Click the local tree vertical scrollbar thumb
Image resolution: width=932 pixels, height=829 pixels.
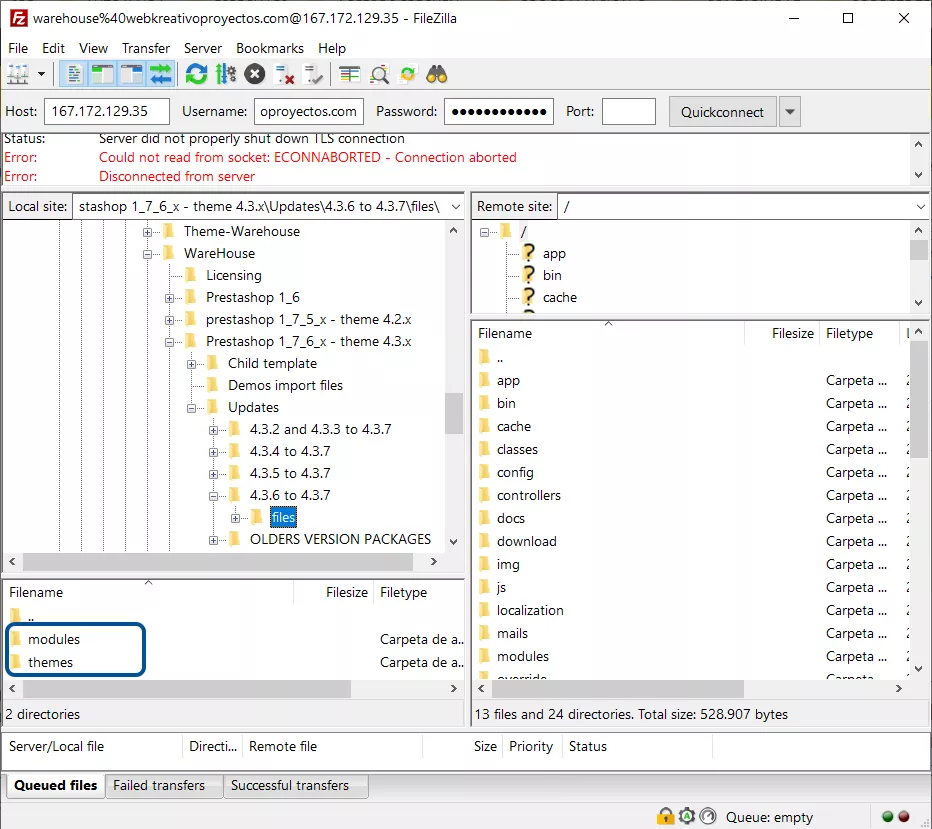(454, 414)
